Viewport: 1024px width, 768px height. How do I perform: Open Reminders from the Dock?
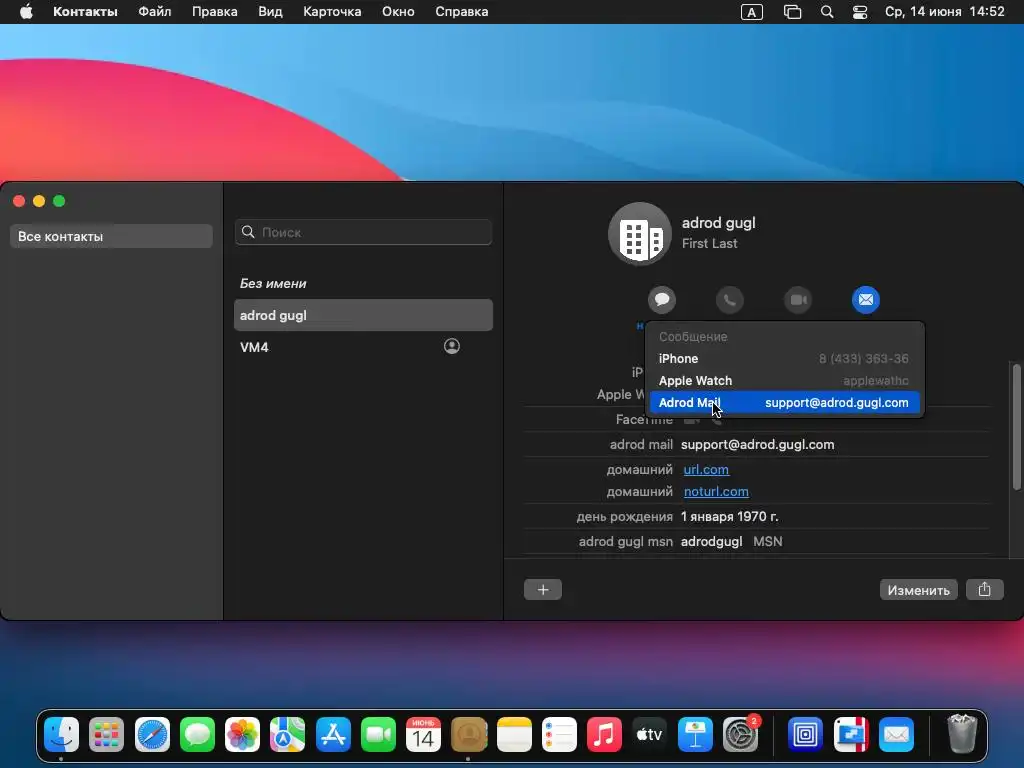[x=559, y=735]
